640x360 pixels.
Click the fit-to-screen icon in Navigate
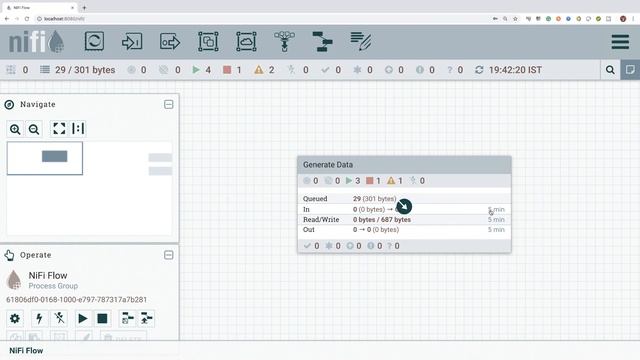point(59,129)
